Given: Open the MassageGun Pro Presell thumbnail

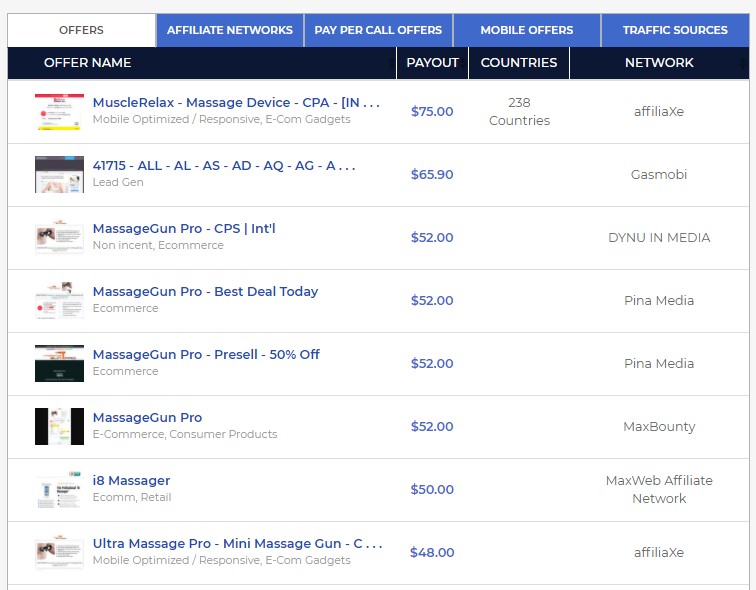Looking at the screenshot, I should point(59,363).
